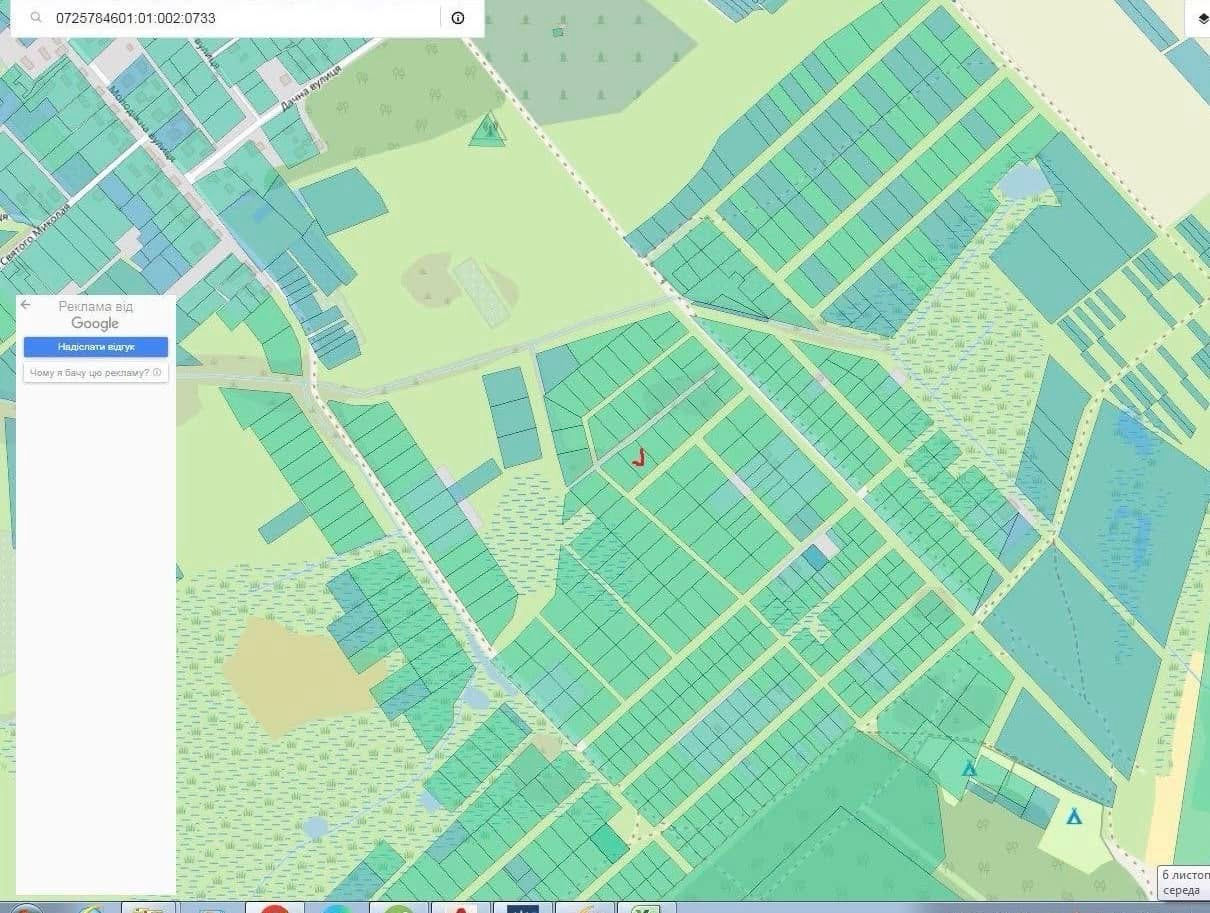Click the radio tower triangle symbol
The image size is (1210, 913).
pyautogui.click(x=487, y=130)
